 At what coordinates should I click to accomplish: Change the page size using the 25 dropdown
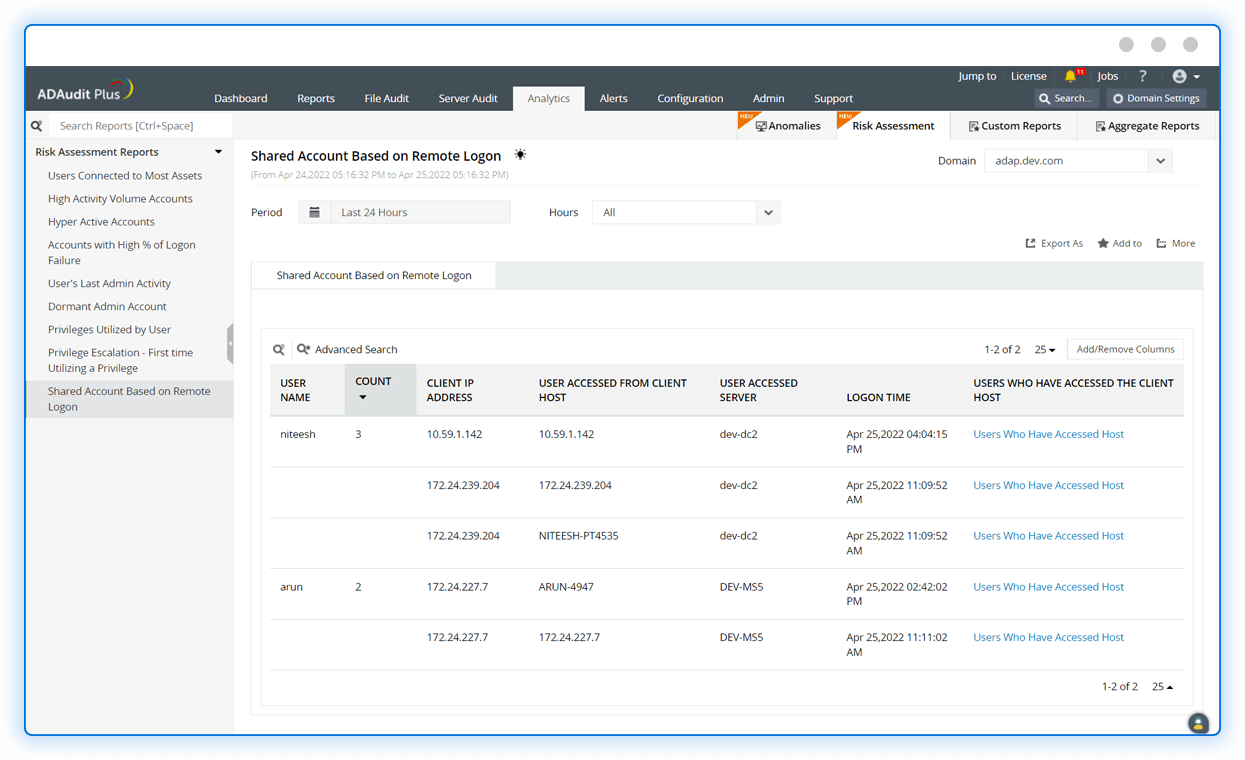pyautogui.click(x=1044, y=349)
